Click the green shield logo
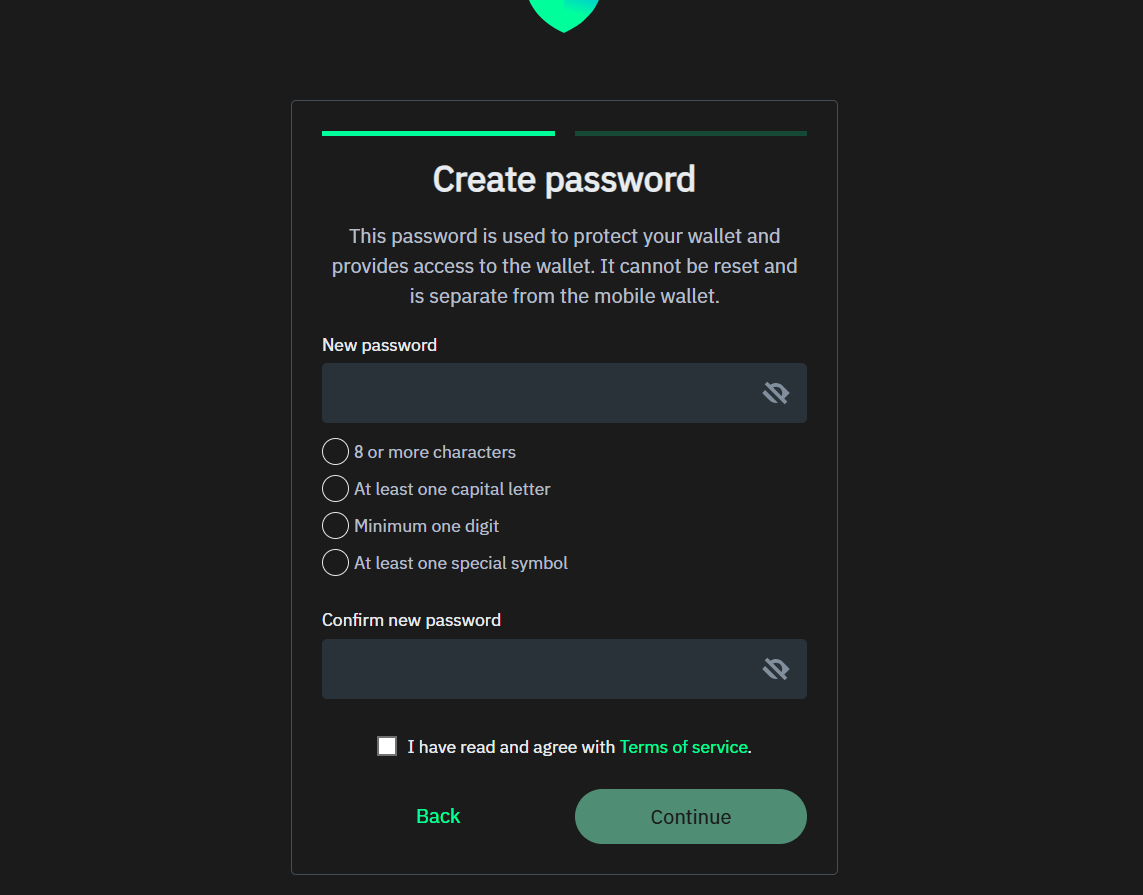1143x895 pixels. pyautogui.click(x=564, y=12)
